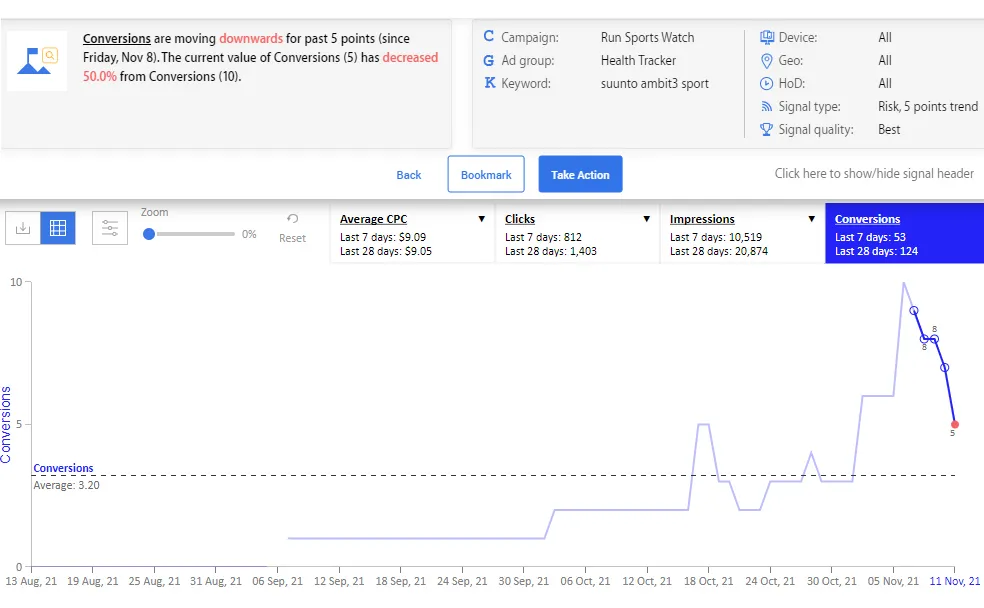Viewport: 984px width, 608px height.
Task: Click the 13 Aug, 21 axis date
Action: [31, 581]
